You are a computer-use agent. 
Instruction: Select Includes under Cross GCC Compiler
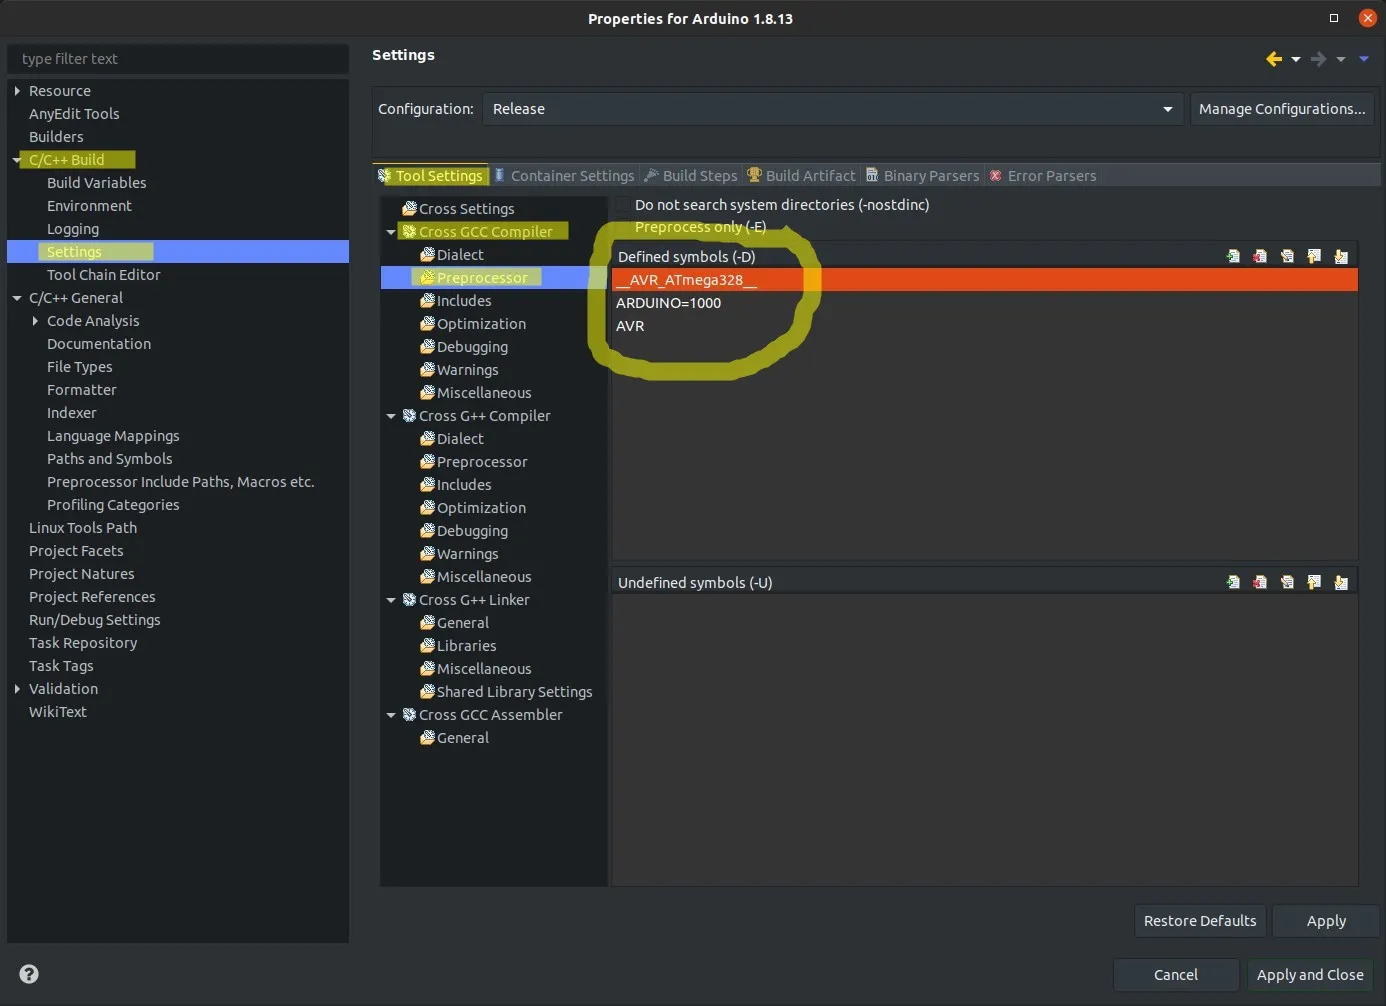[x=456, y=301]
